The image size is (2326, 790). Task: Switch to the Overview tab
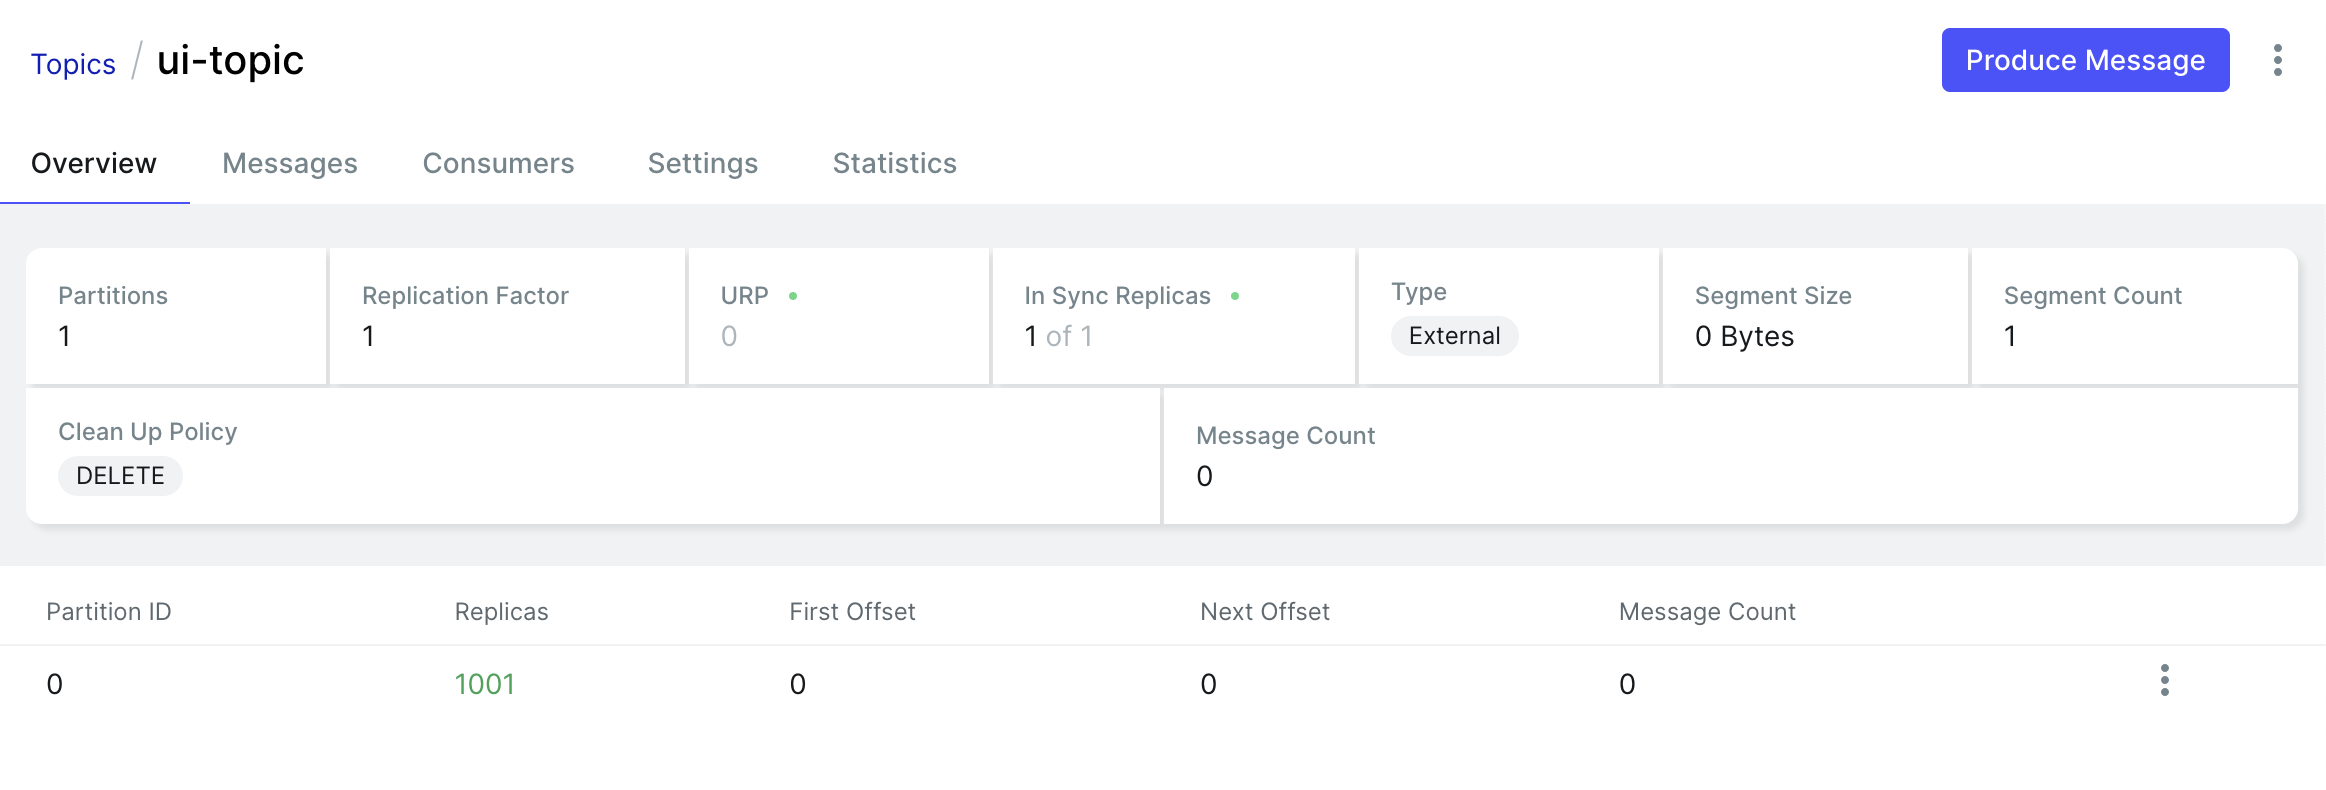point(94,163)
